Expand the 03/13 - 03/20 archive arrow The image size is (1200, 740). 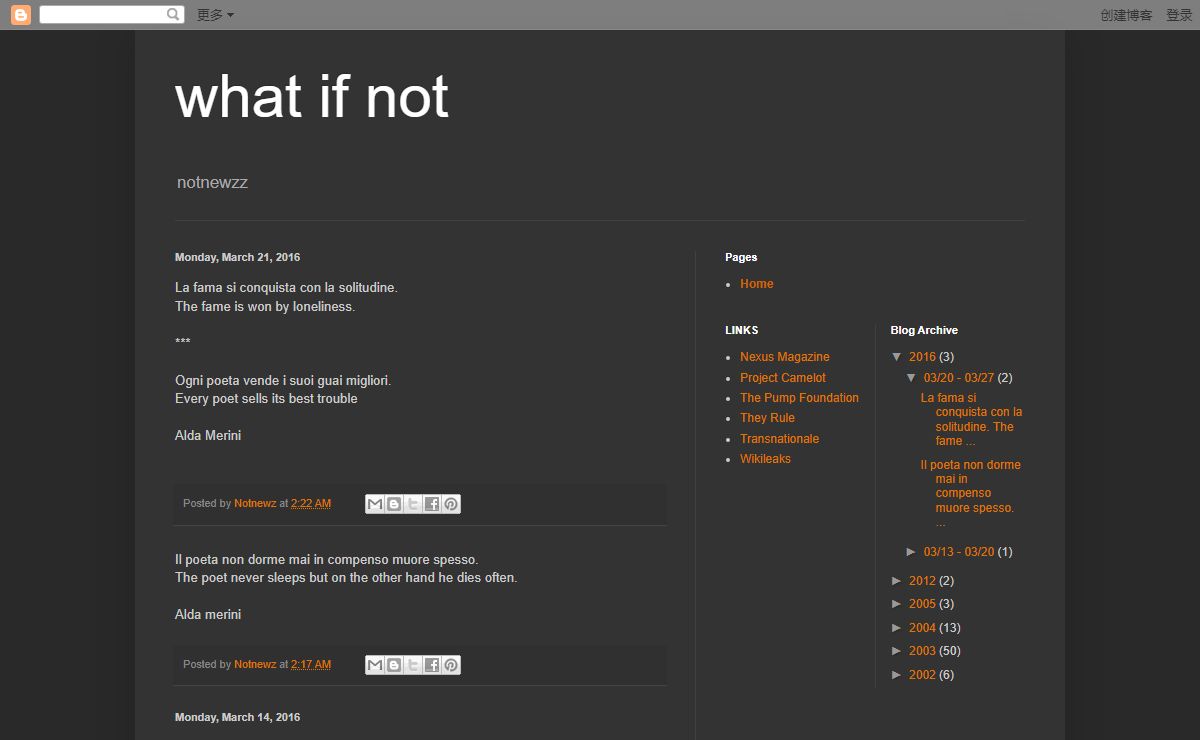point(911,552)
